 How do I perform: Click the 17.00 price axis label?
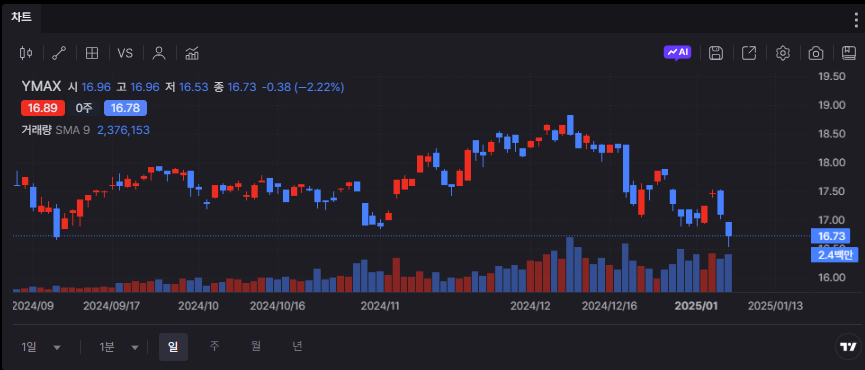click(x=831, y=220)
